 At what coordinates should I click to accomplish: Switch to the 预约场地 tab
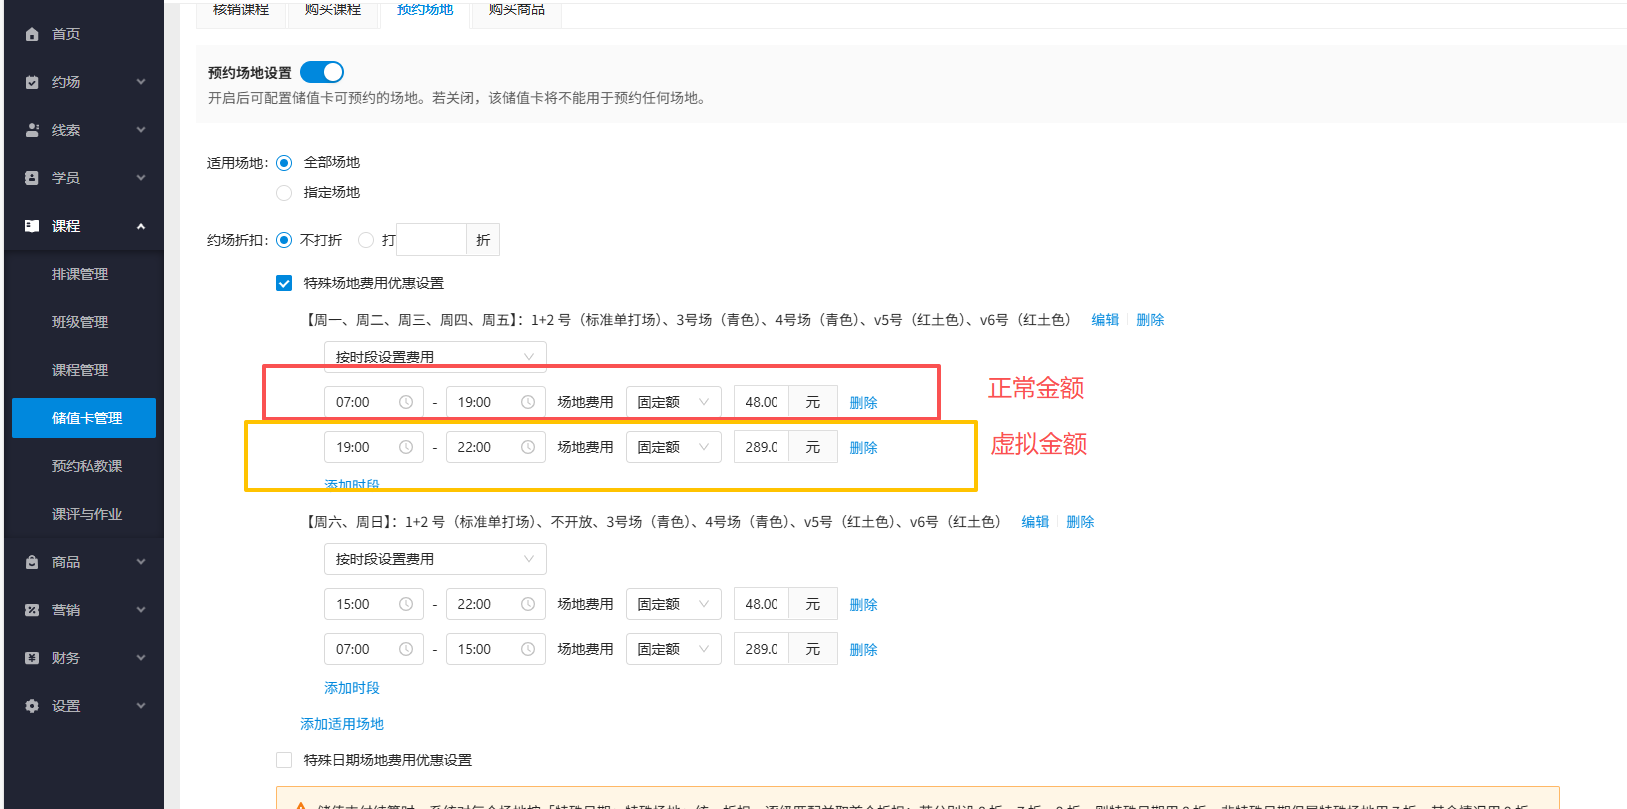(425, 10)
